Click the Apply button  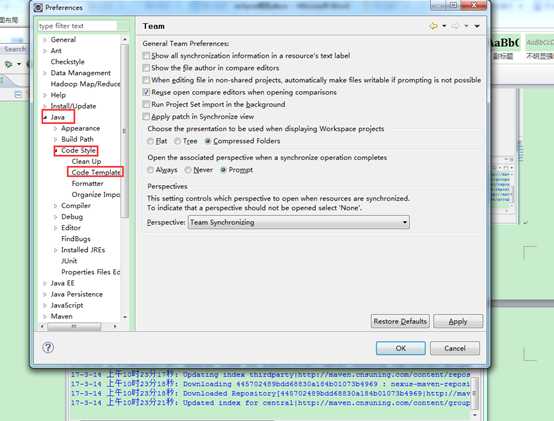(x=458, y=321)
